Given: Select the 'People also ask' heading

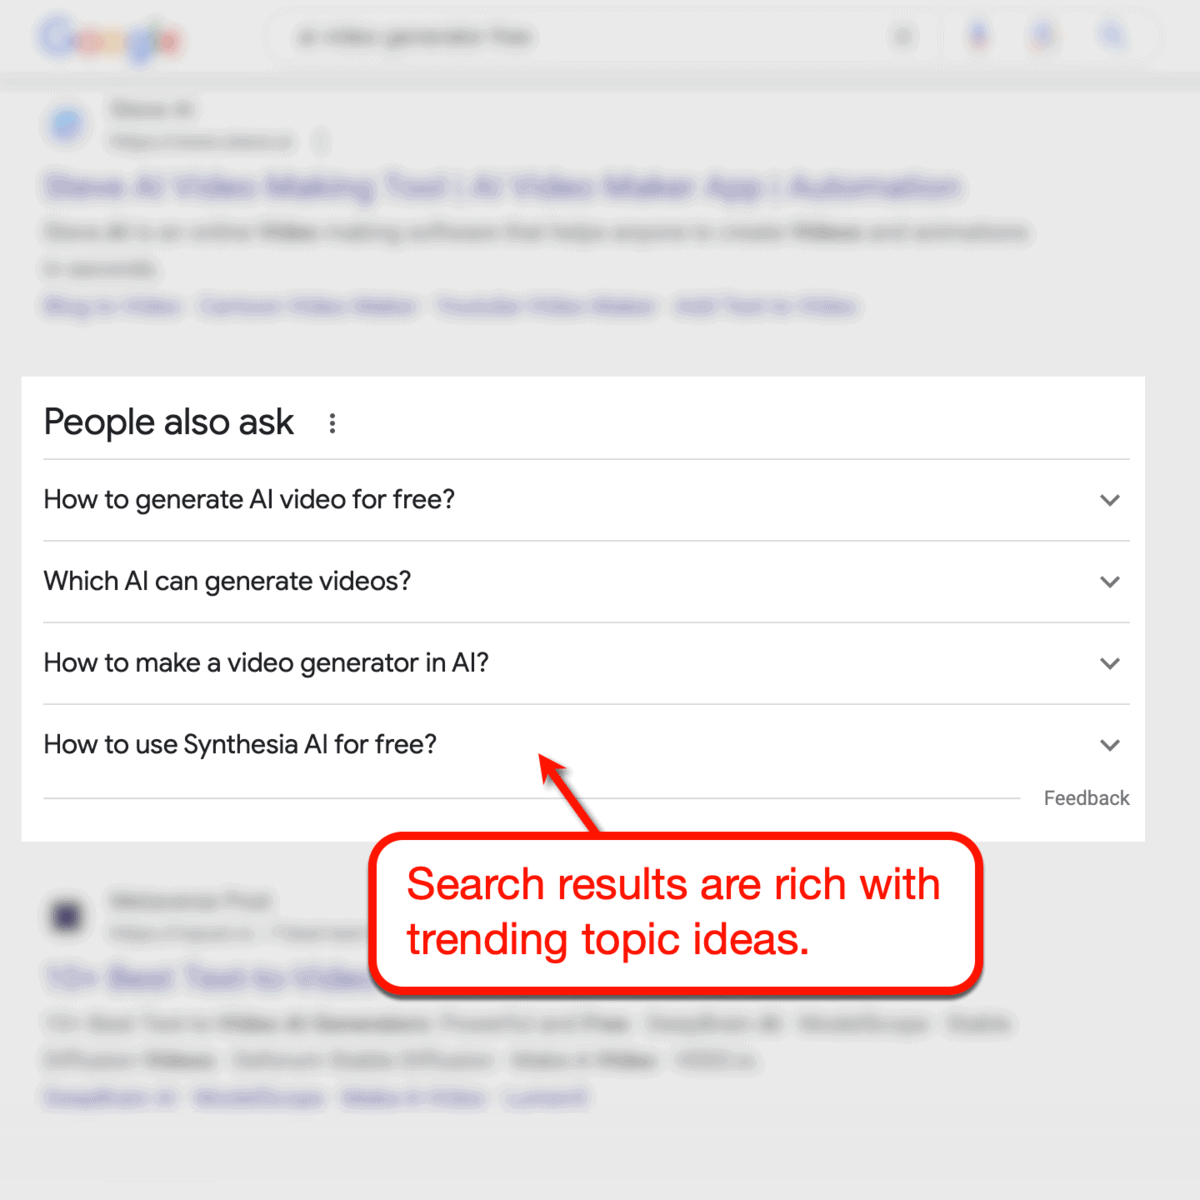Looking at the screenshot, I should pos(168,422).
